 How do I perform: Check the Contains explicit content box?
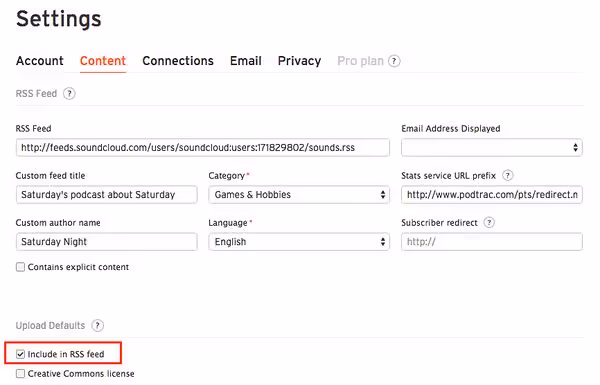click(20, 267)
